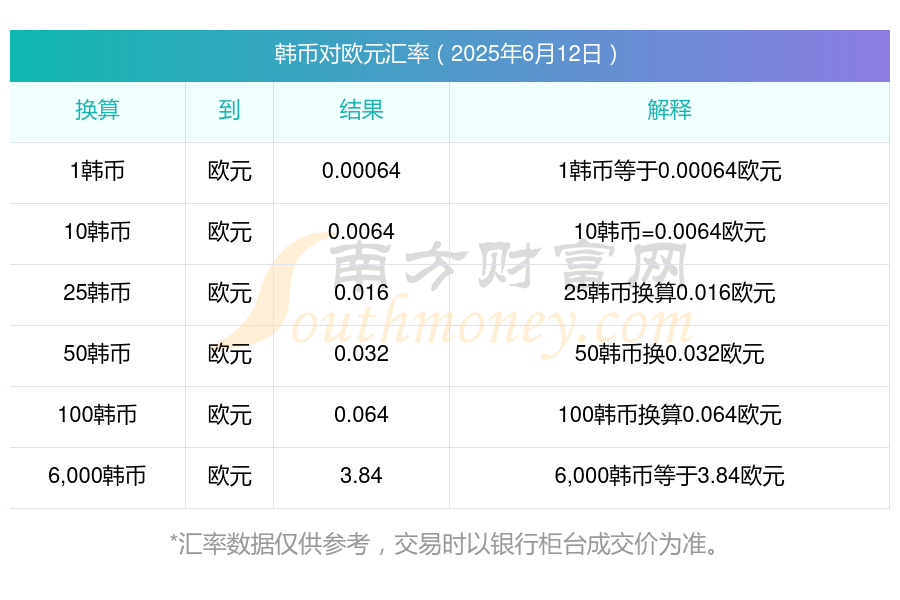900x600 pixels.
Task: Select the 25韩币 cell
Action: 98,293
